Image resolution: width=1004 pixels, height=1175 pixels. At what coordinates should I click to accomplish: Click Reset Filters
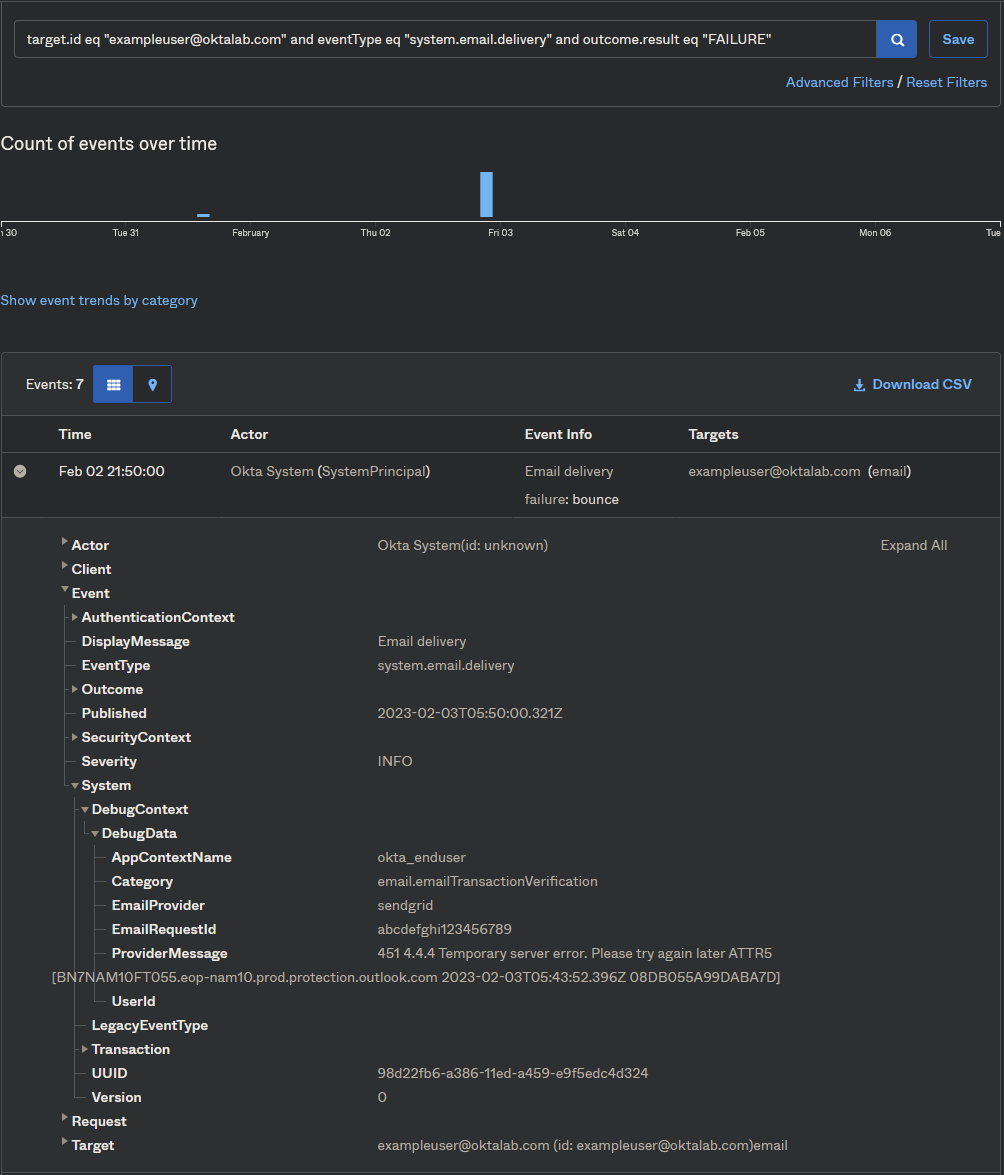(946, 82)
